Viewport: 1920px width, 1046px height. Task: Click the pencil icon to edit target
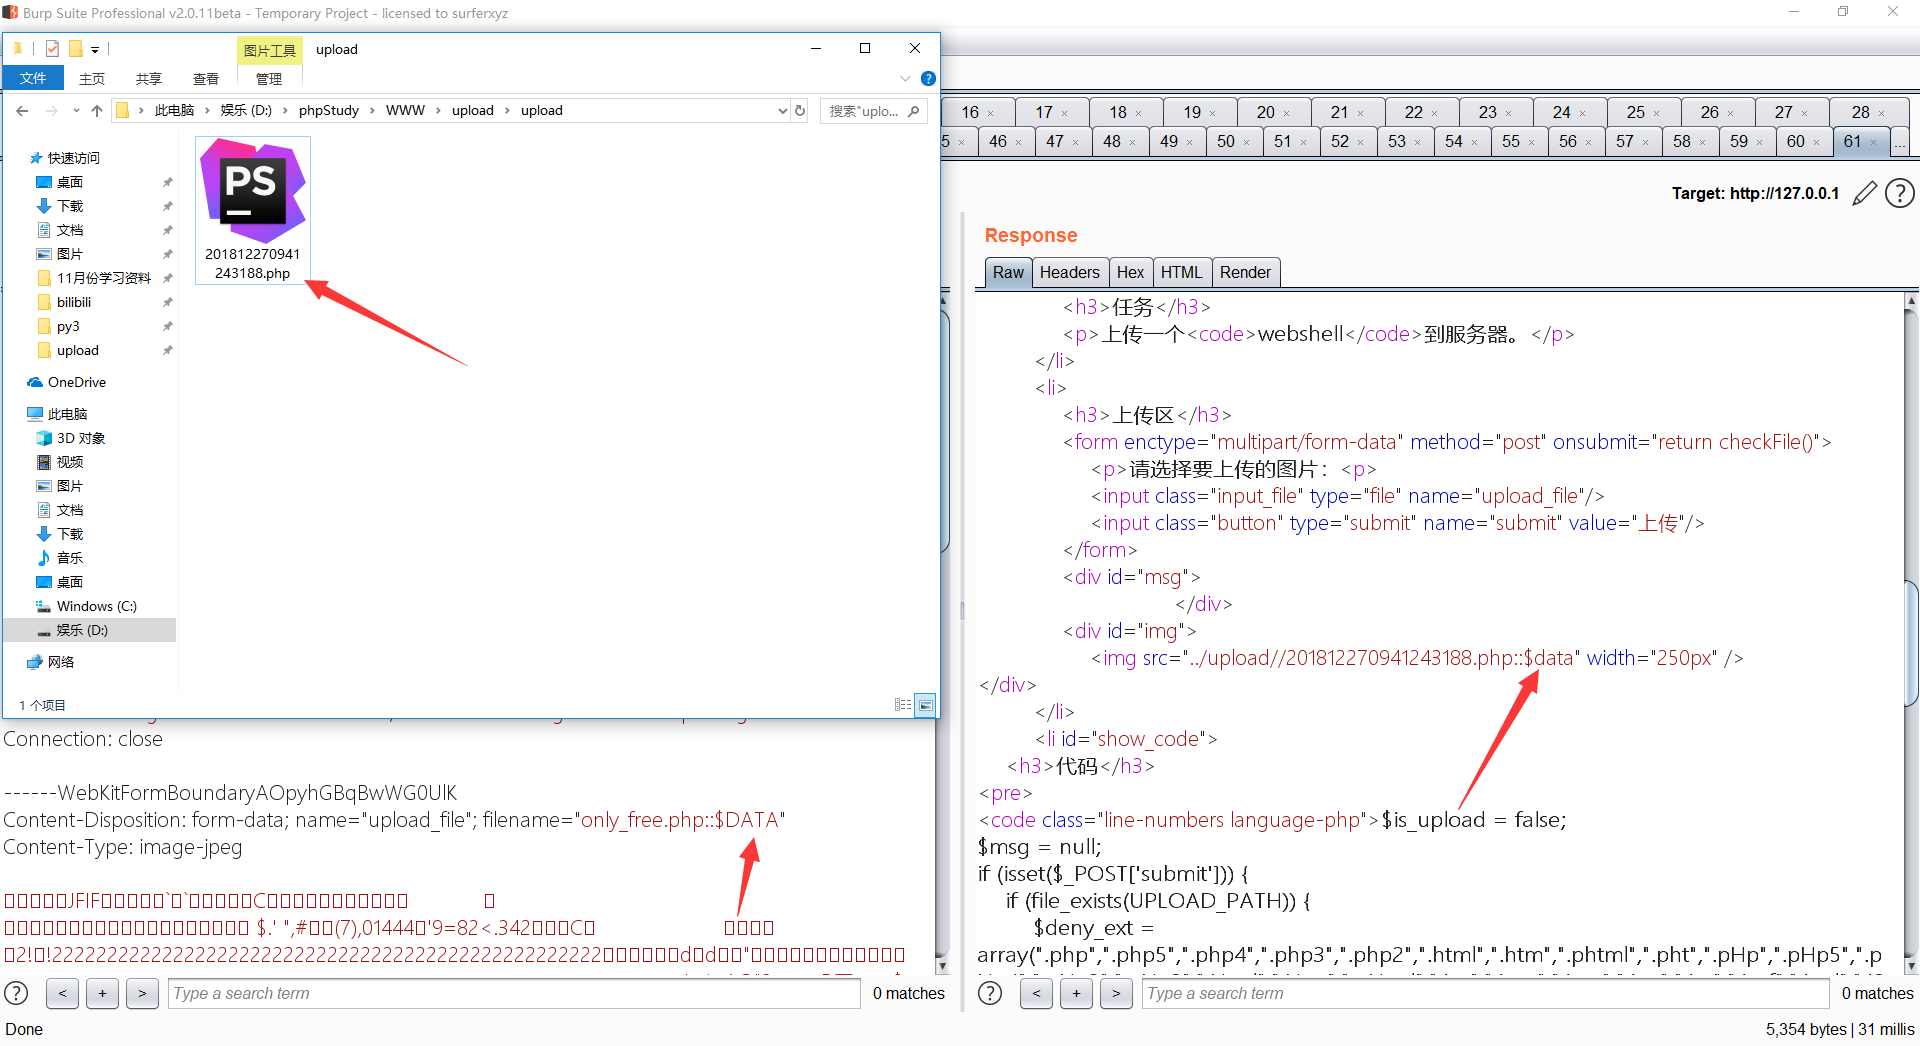click(x=1864, y=194)
